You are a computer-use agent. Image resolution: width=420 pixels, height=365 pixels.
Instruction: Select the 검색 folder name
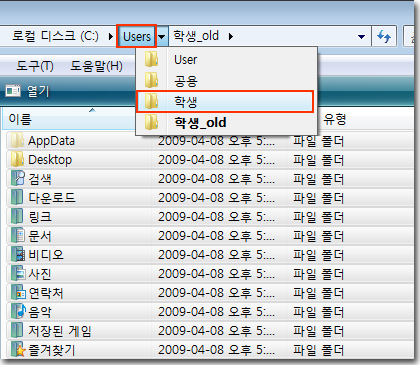(x=40, y=179)
